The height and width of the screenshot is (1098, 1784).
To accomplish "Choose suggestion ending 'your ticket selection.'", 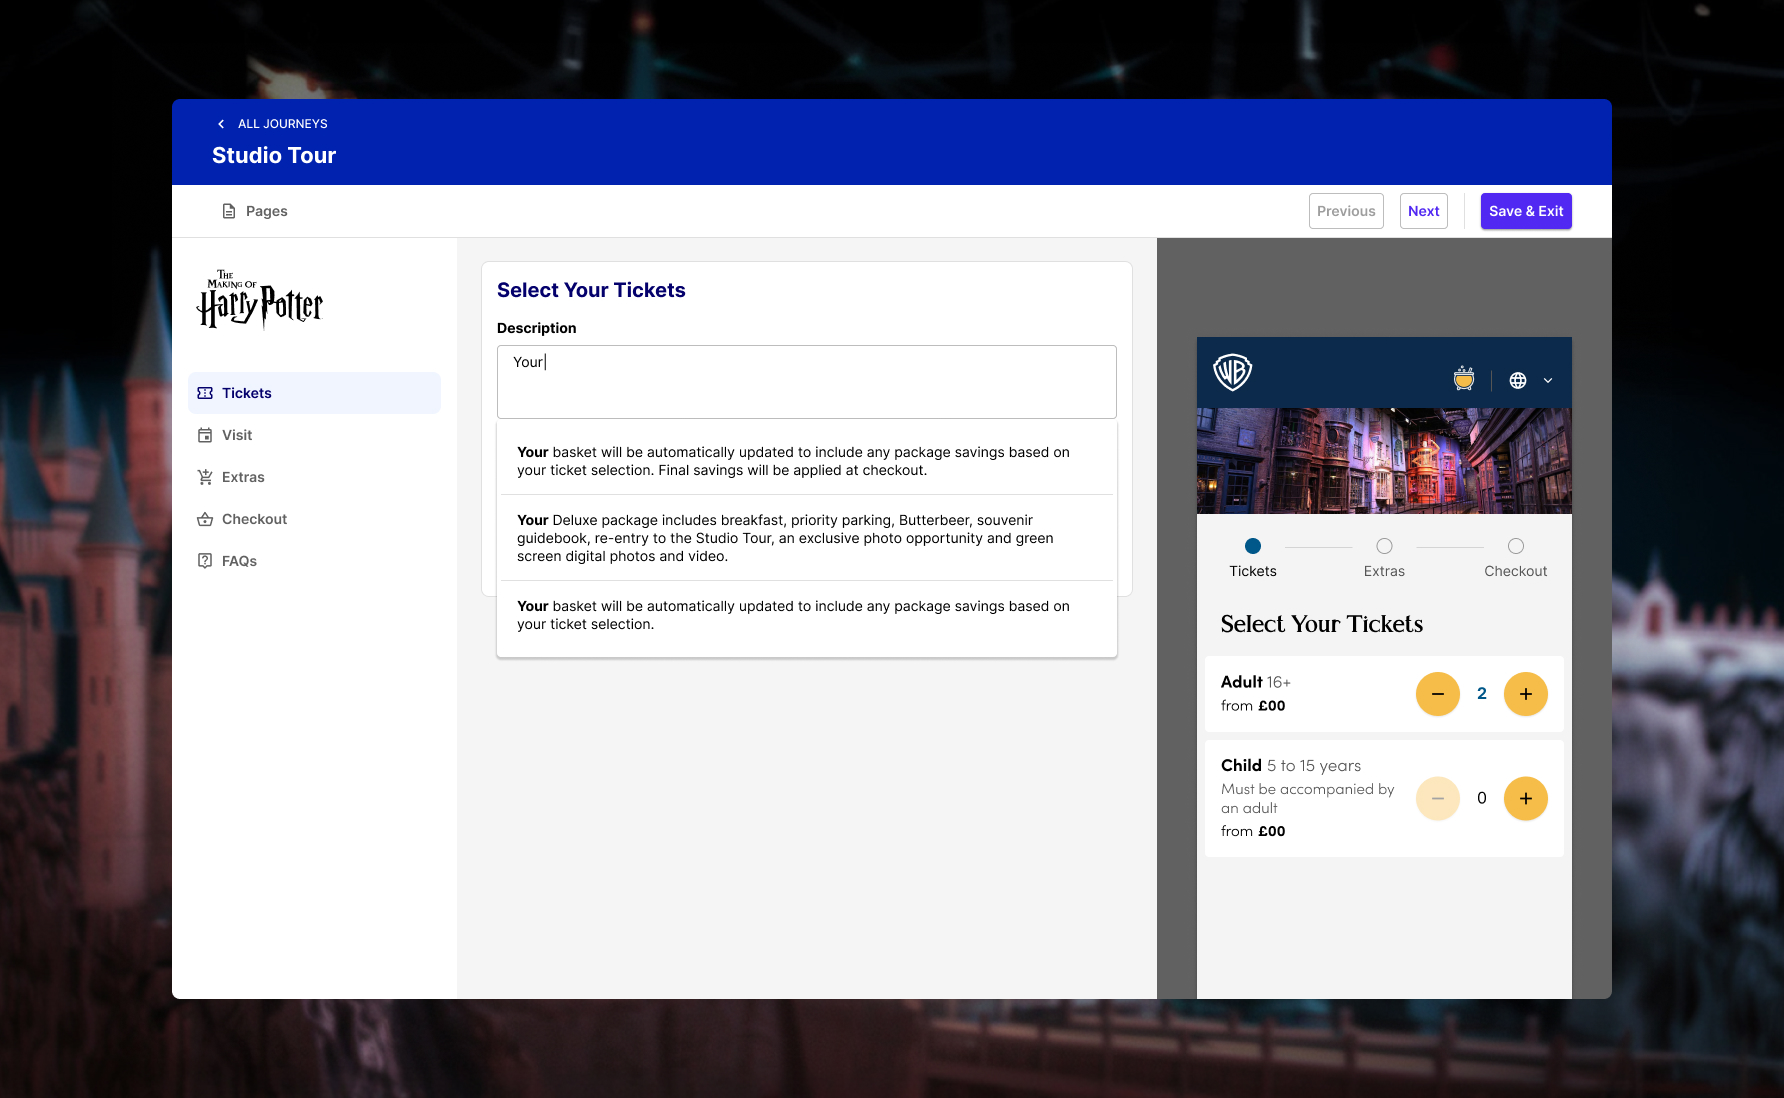I will (x=807, y=615).
